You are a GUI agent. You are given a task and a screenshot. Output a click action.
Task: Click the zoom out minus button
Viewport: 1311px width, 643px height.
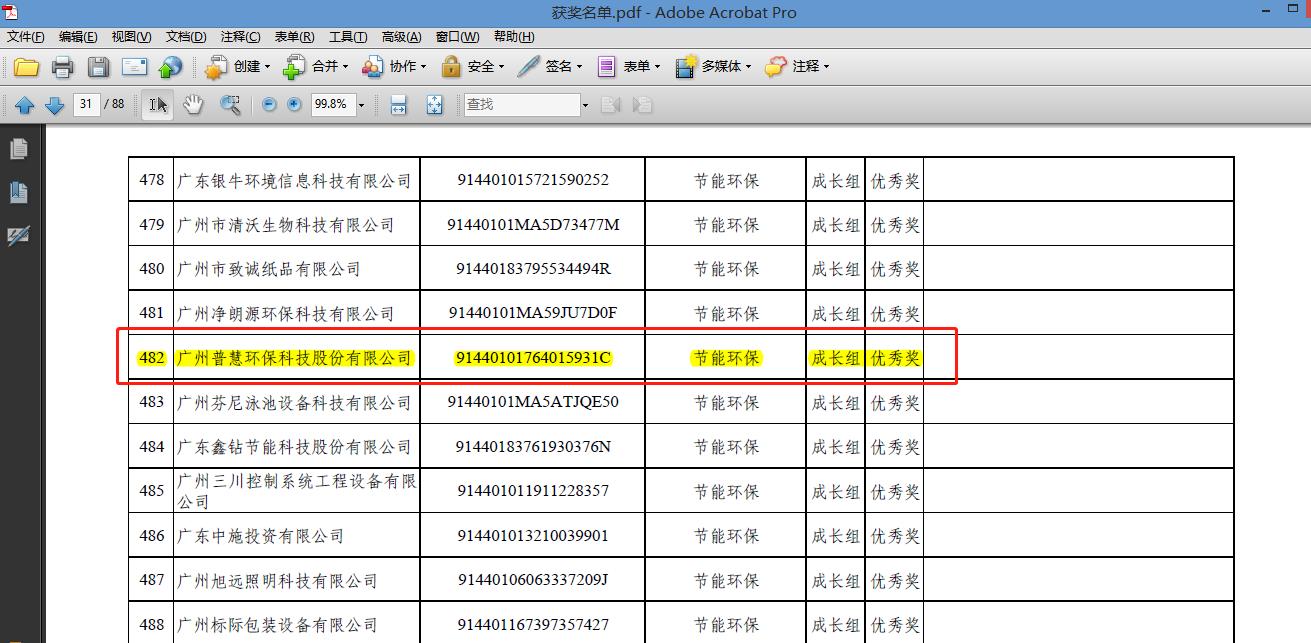[269, 104]
